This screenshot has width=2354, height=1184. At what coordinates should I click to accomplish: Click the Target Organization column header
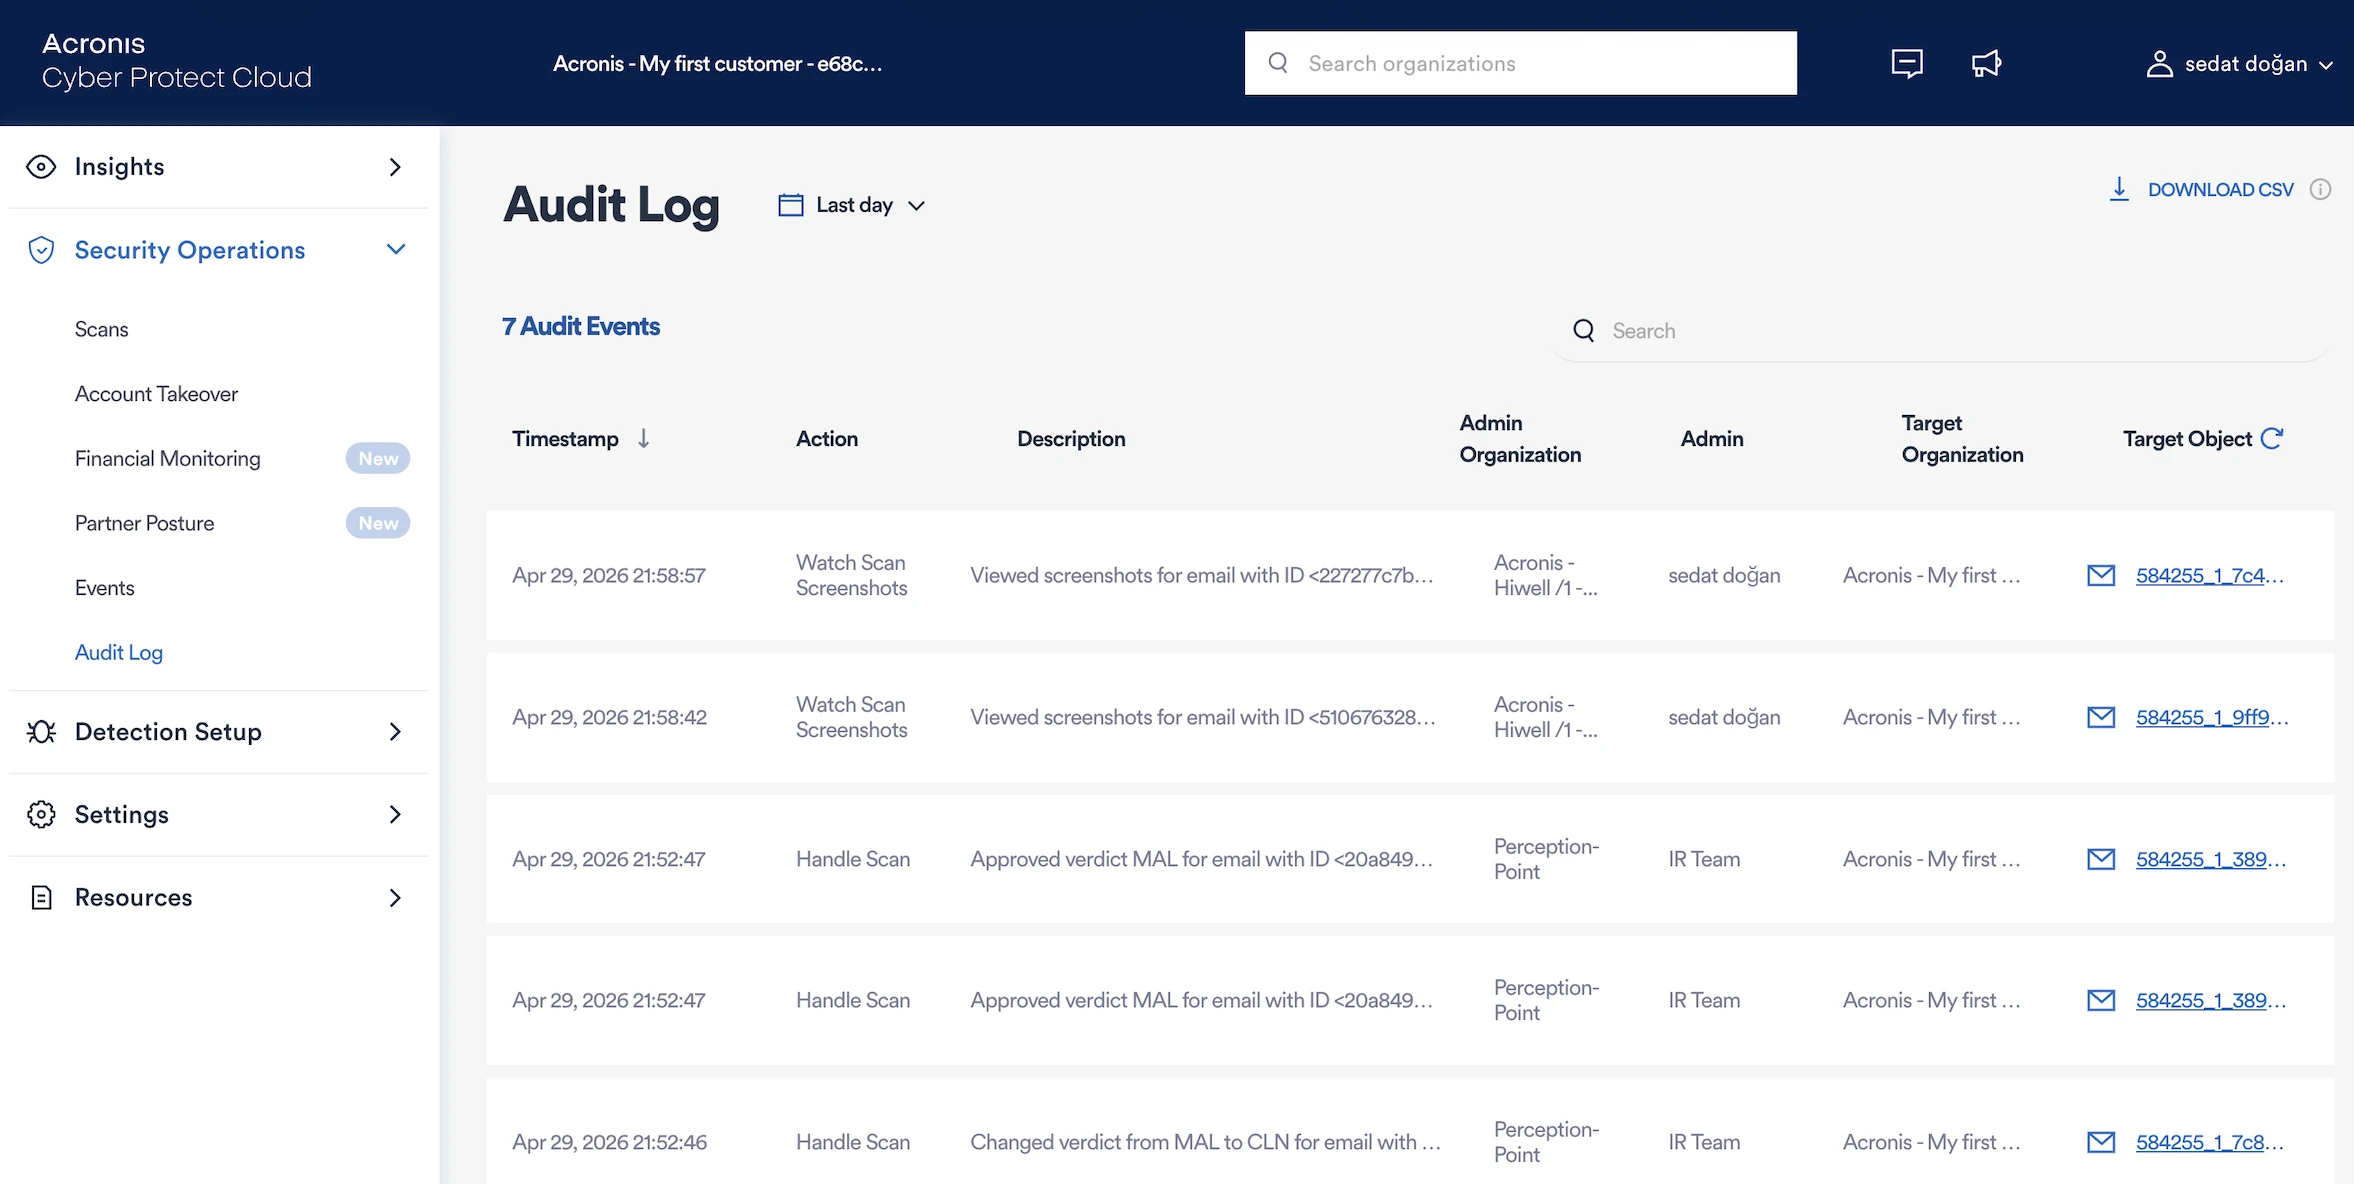(x=1962, y=438)
